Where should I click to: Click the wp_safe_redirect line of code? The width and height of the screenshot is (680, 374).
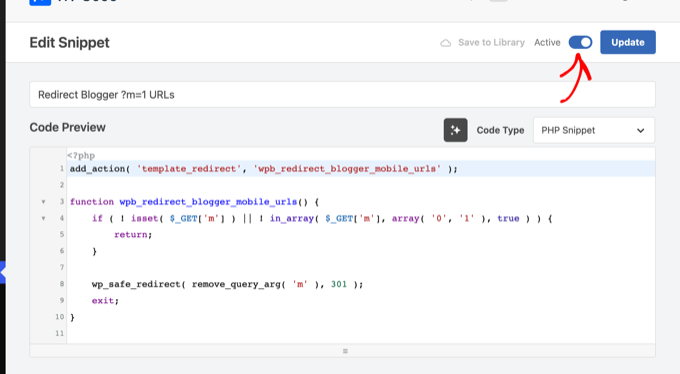(x=227, y=284)
